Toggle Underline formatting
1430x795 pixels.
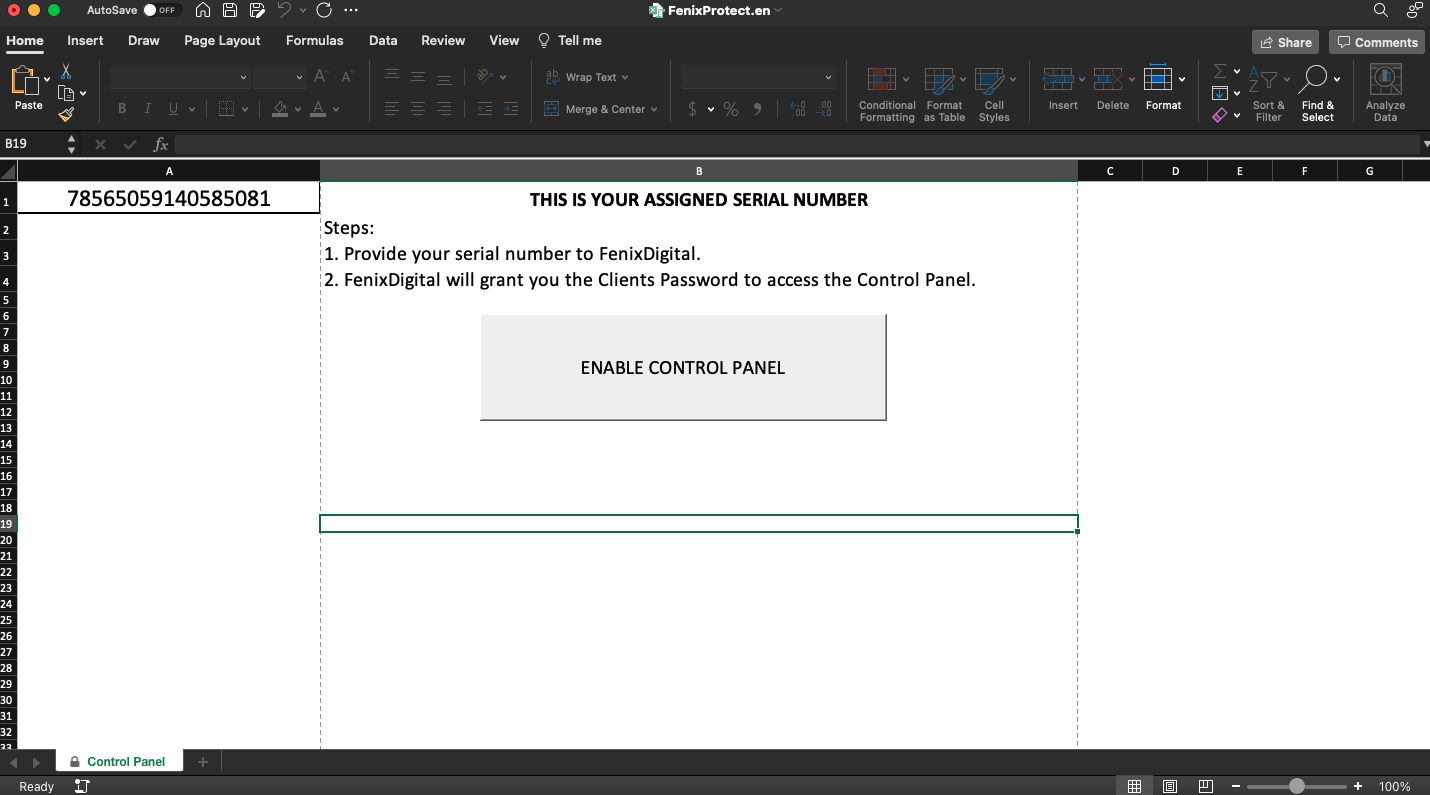pos(174,109)
